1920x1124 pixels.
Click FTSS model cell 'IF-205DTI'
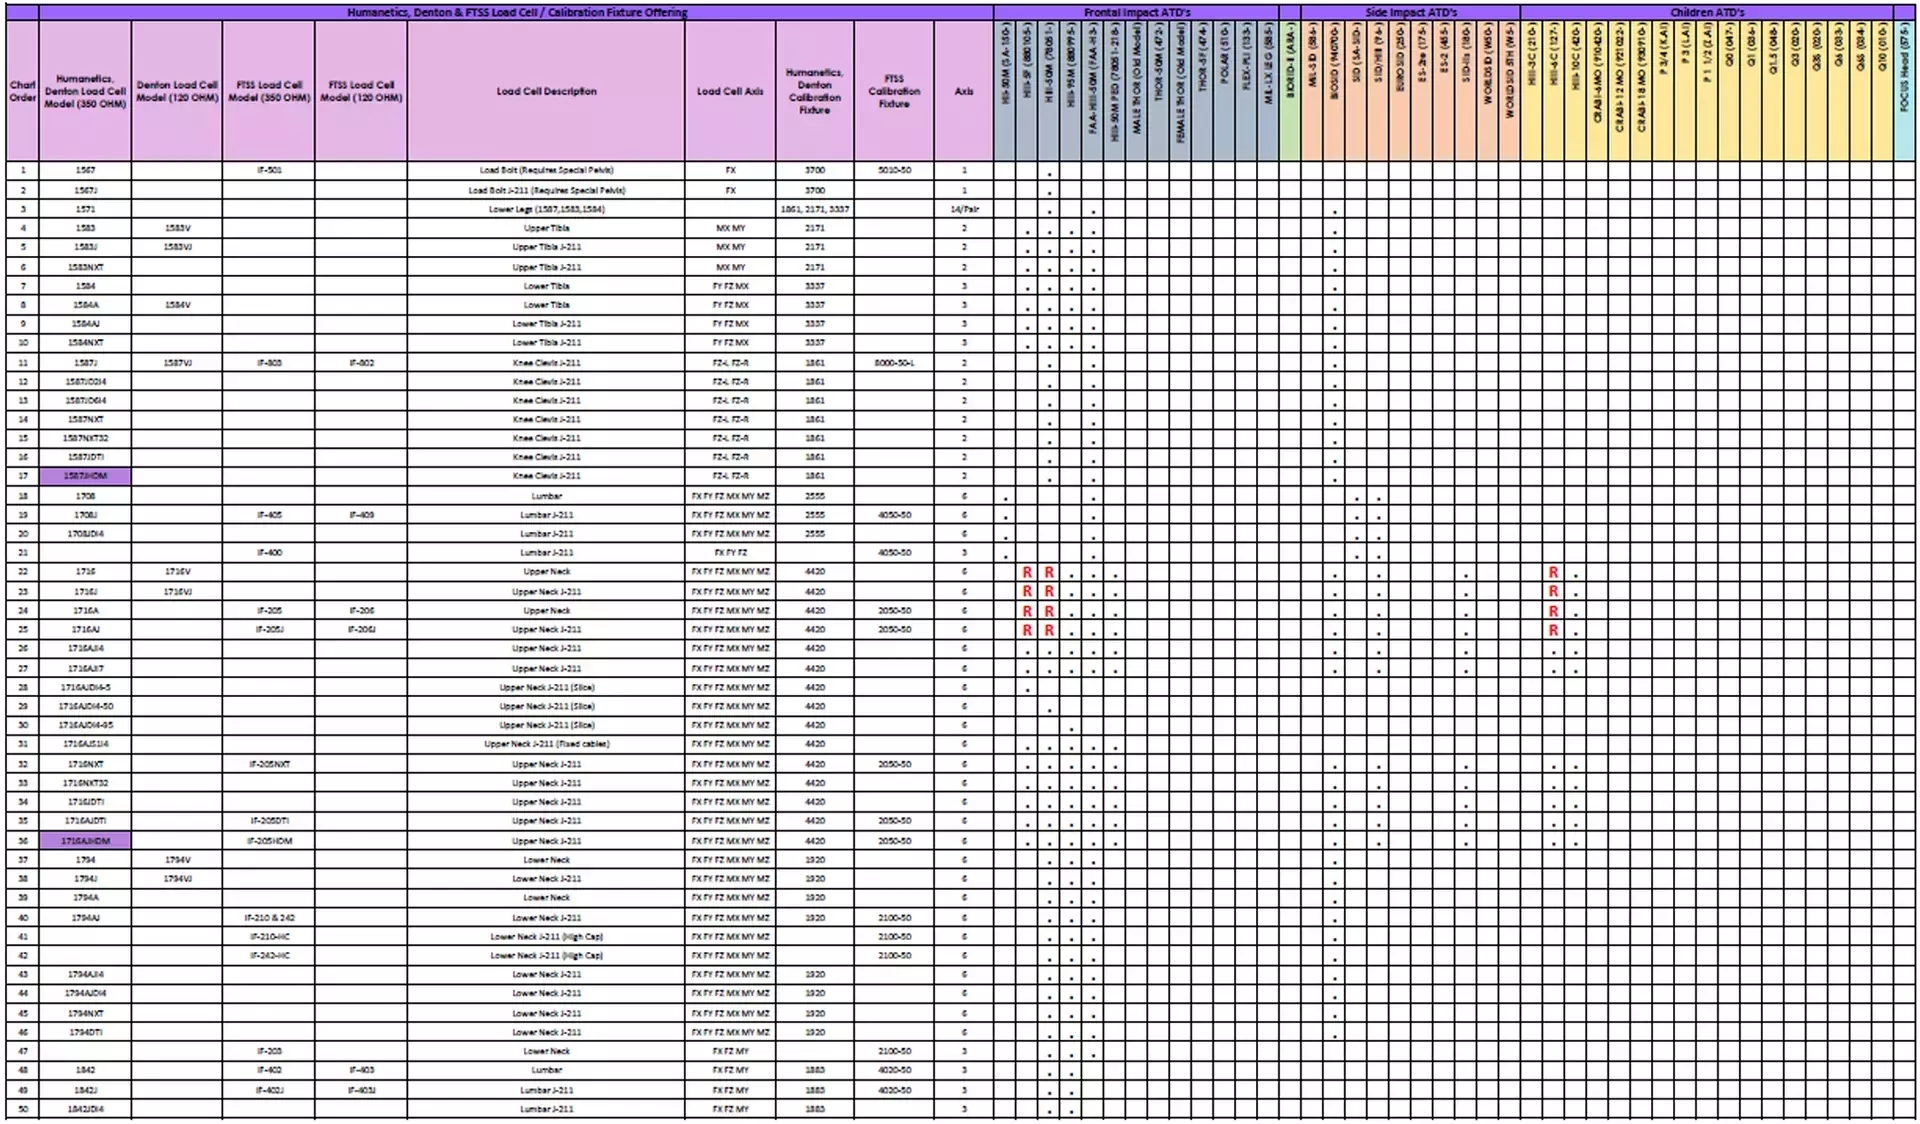269,821
